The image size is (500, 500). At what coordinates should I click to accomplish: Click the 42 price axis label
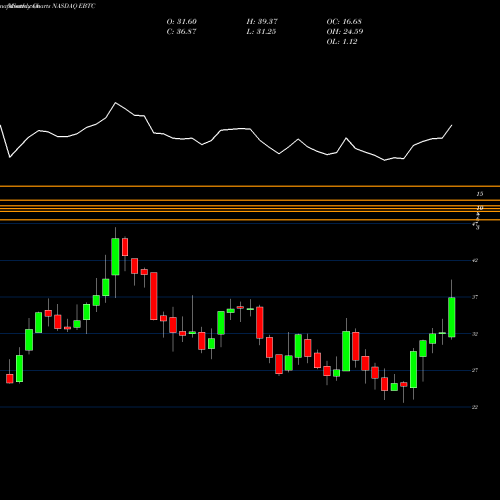click(x=475, y=260)
